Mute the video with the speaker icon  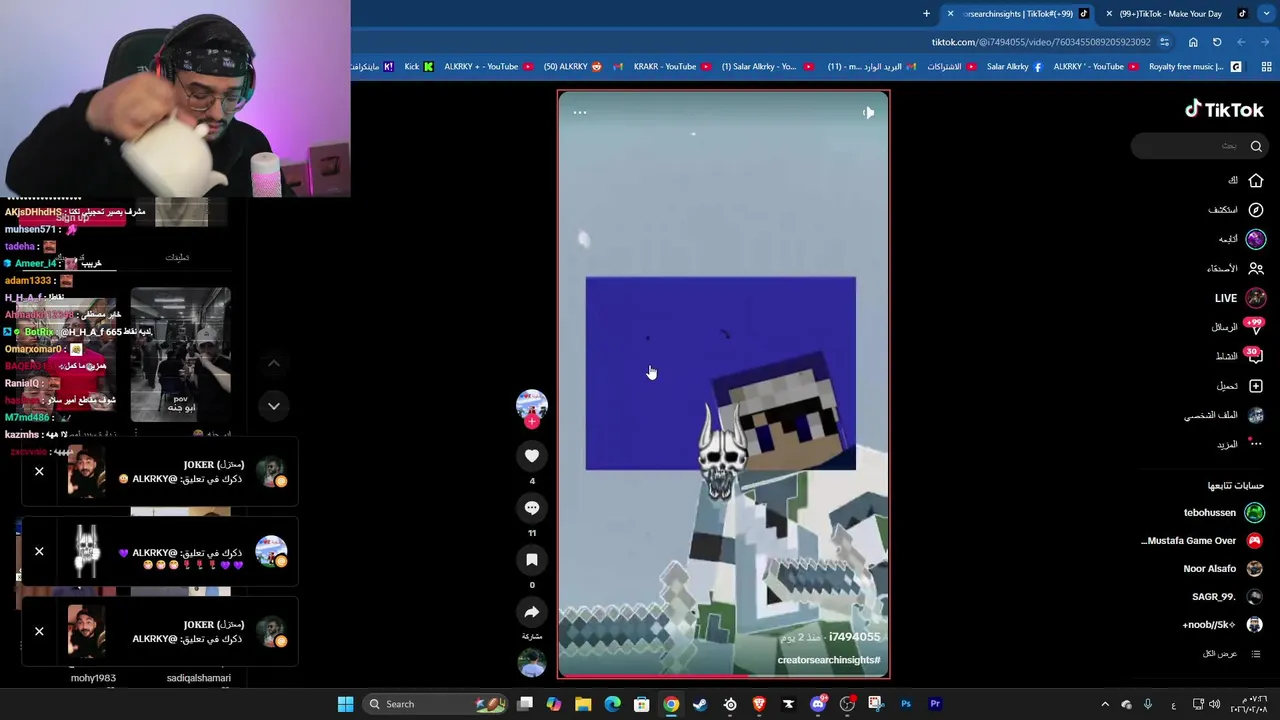point(868,113)
